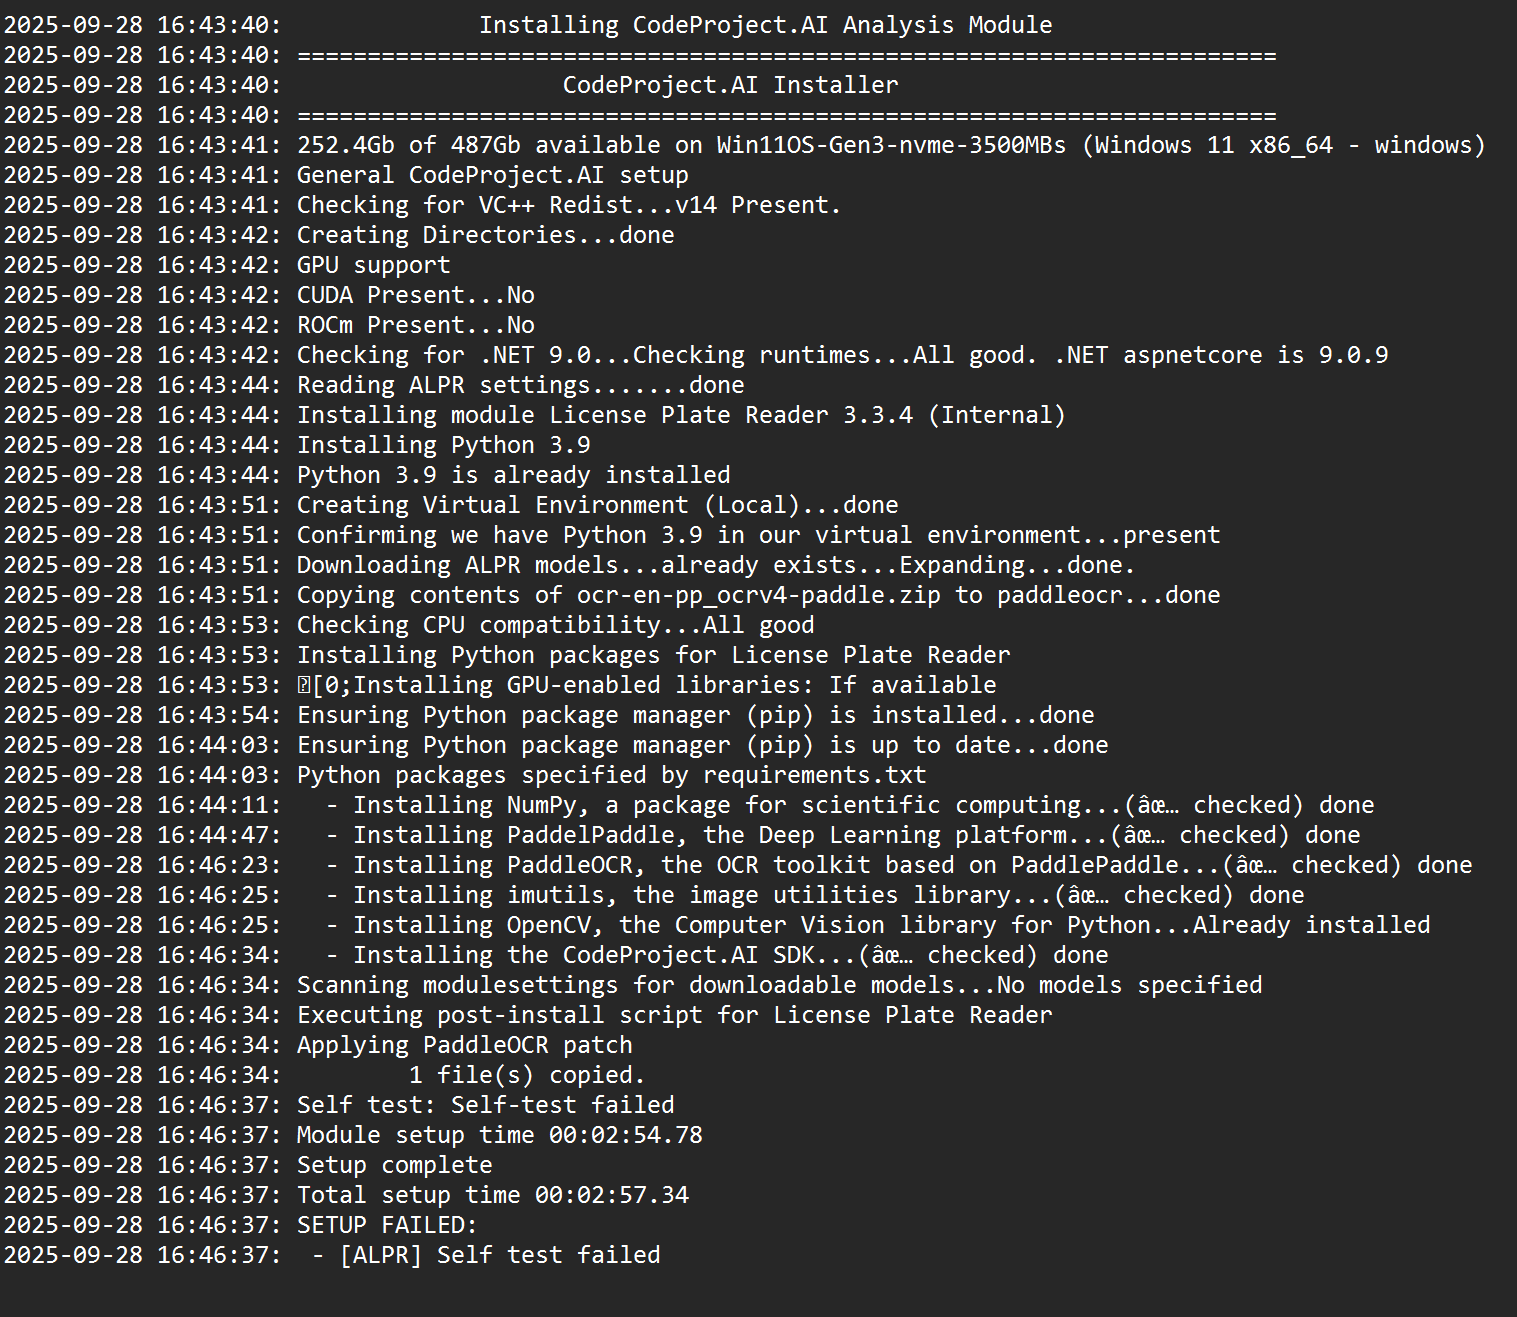Viewport: 1517px width, 1317px height.
Task: Click the "Checking CPU compatibility...All good" line
Action: pos(555,625)
